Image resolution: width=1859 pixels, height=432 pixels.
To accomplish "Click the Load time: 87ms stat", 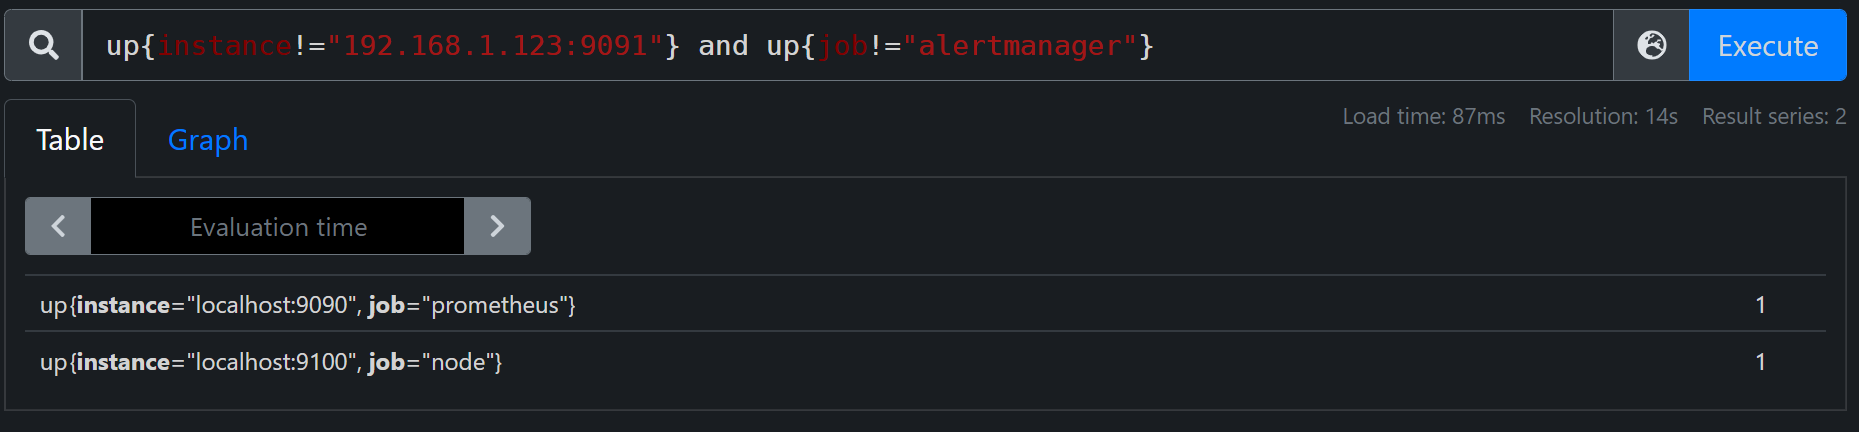I will pyautogui.click(x=1423, y=116).
